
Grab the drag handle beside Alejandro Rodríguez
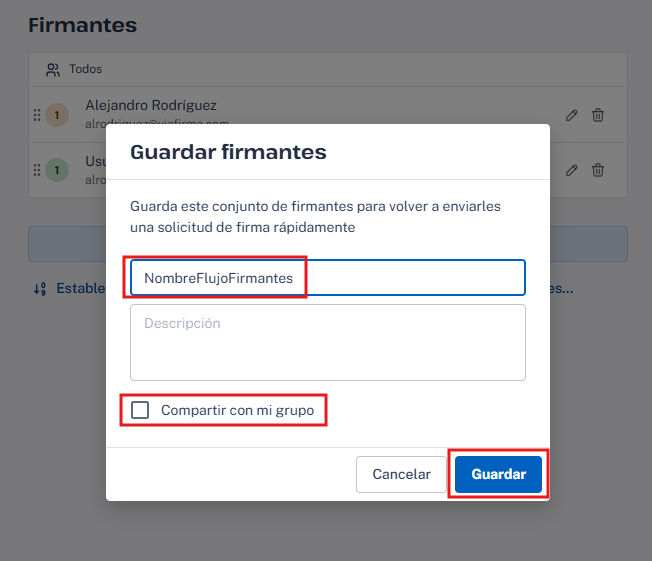[x=37, y=115]
